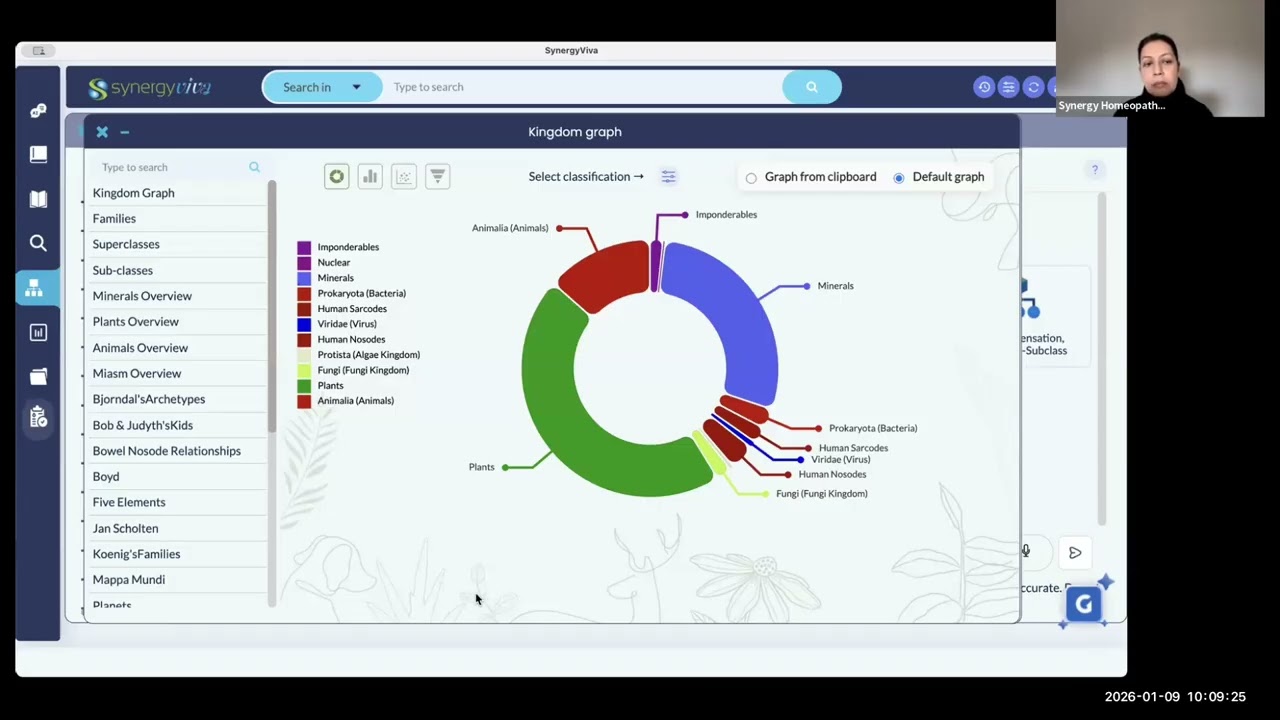The height and width of the screenshot is (720, 1280).
Task: Click the refresh icon in top bar
Action: pyautogui.click(x=1034, y=87)
